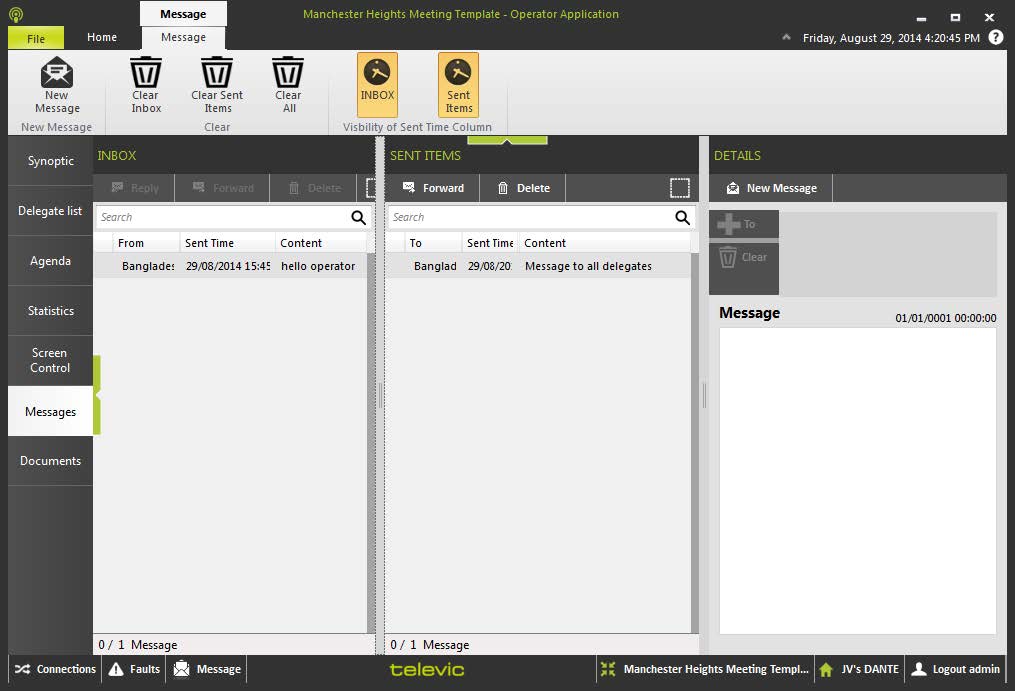The width and height of the screenshot is (1015, 691).
Task: Open the Delegate list sidebar tab
Action: tap(50, 211)
